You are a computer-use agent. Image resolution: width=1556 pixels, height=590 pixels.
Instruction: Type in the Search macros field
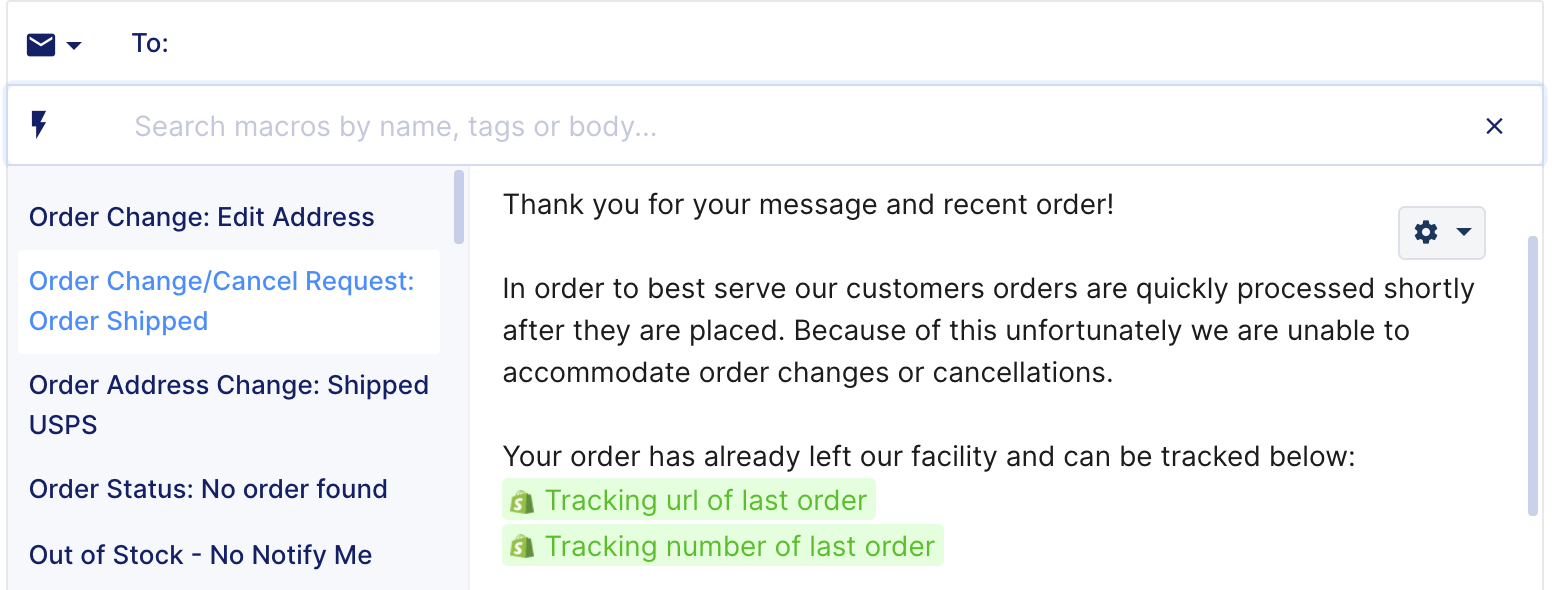click(x=700, y=127)
